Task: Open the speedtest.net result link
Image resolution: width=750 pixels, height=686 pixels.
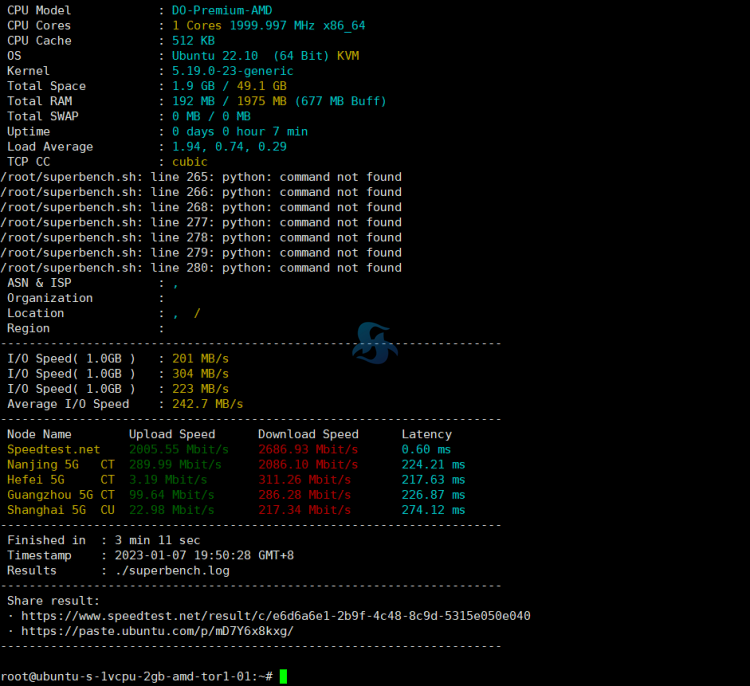Action: (x=275, y=616)
